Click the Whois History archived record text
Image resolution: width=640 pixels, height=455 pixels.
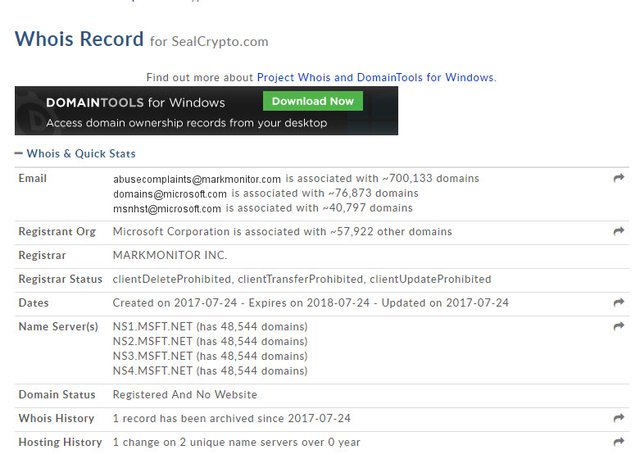tap(231, 418)
